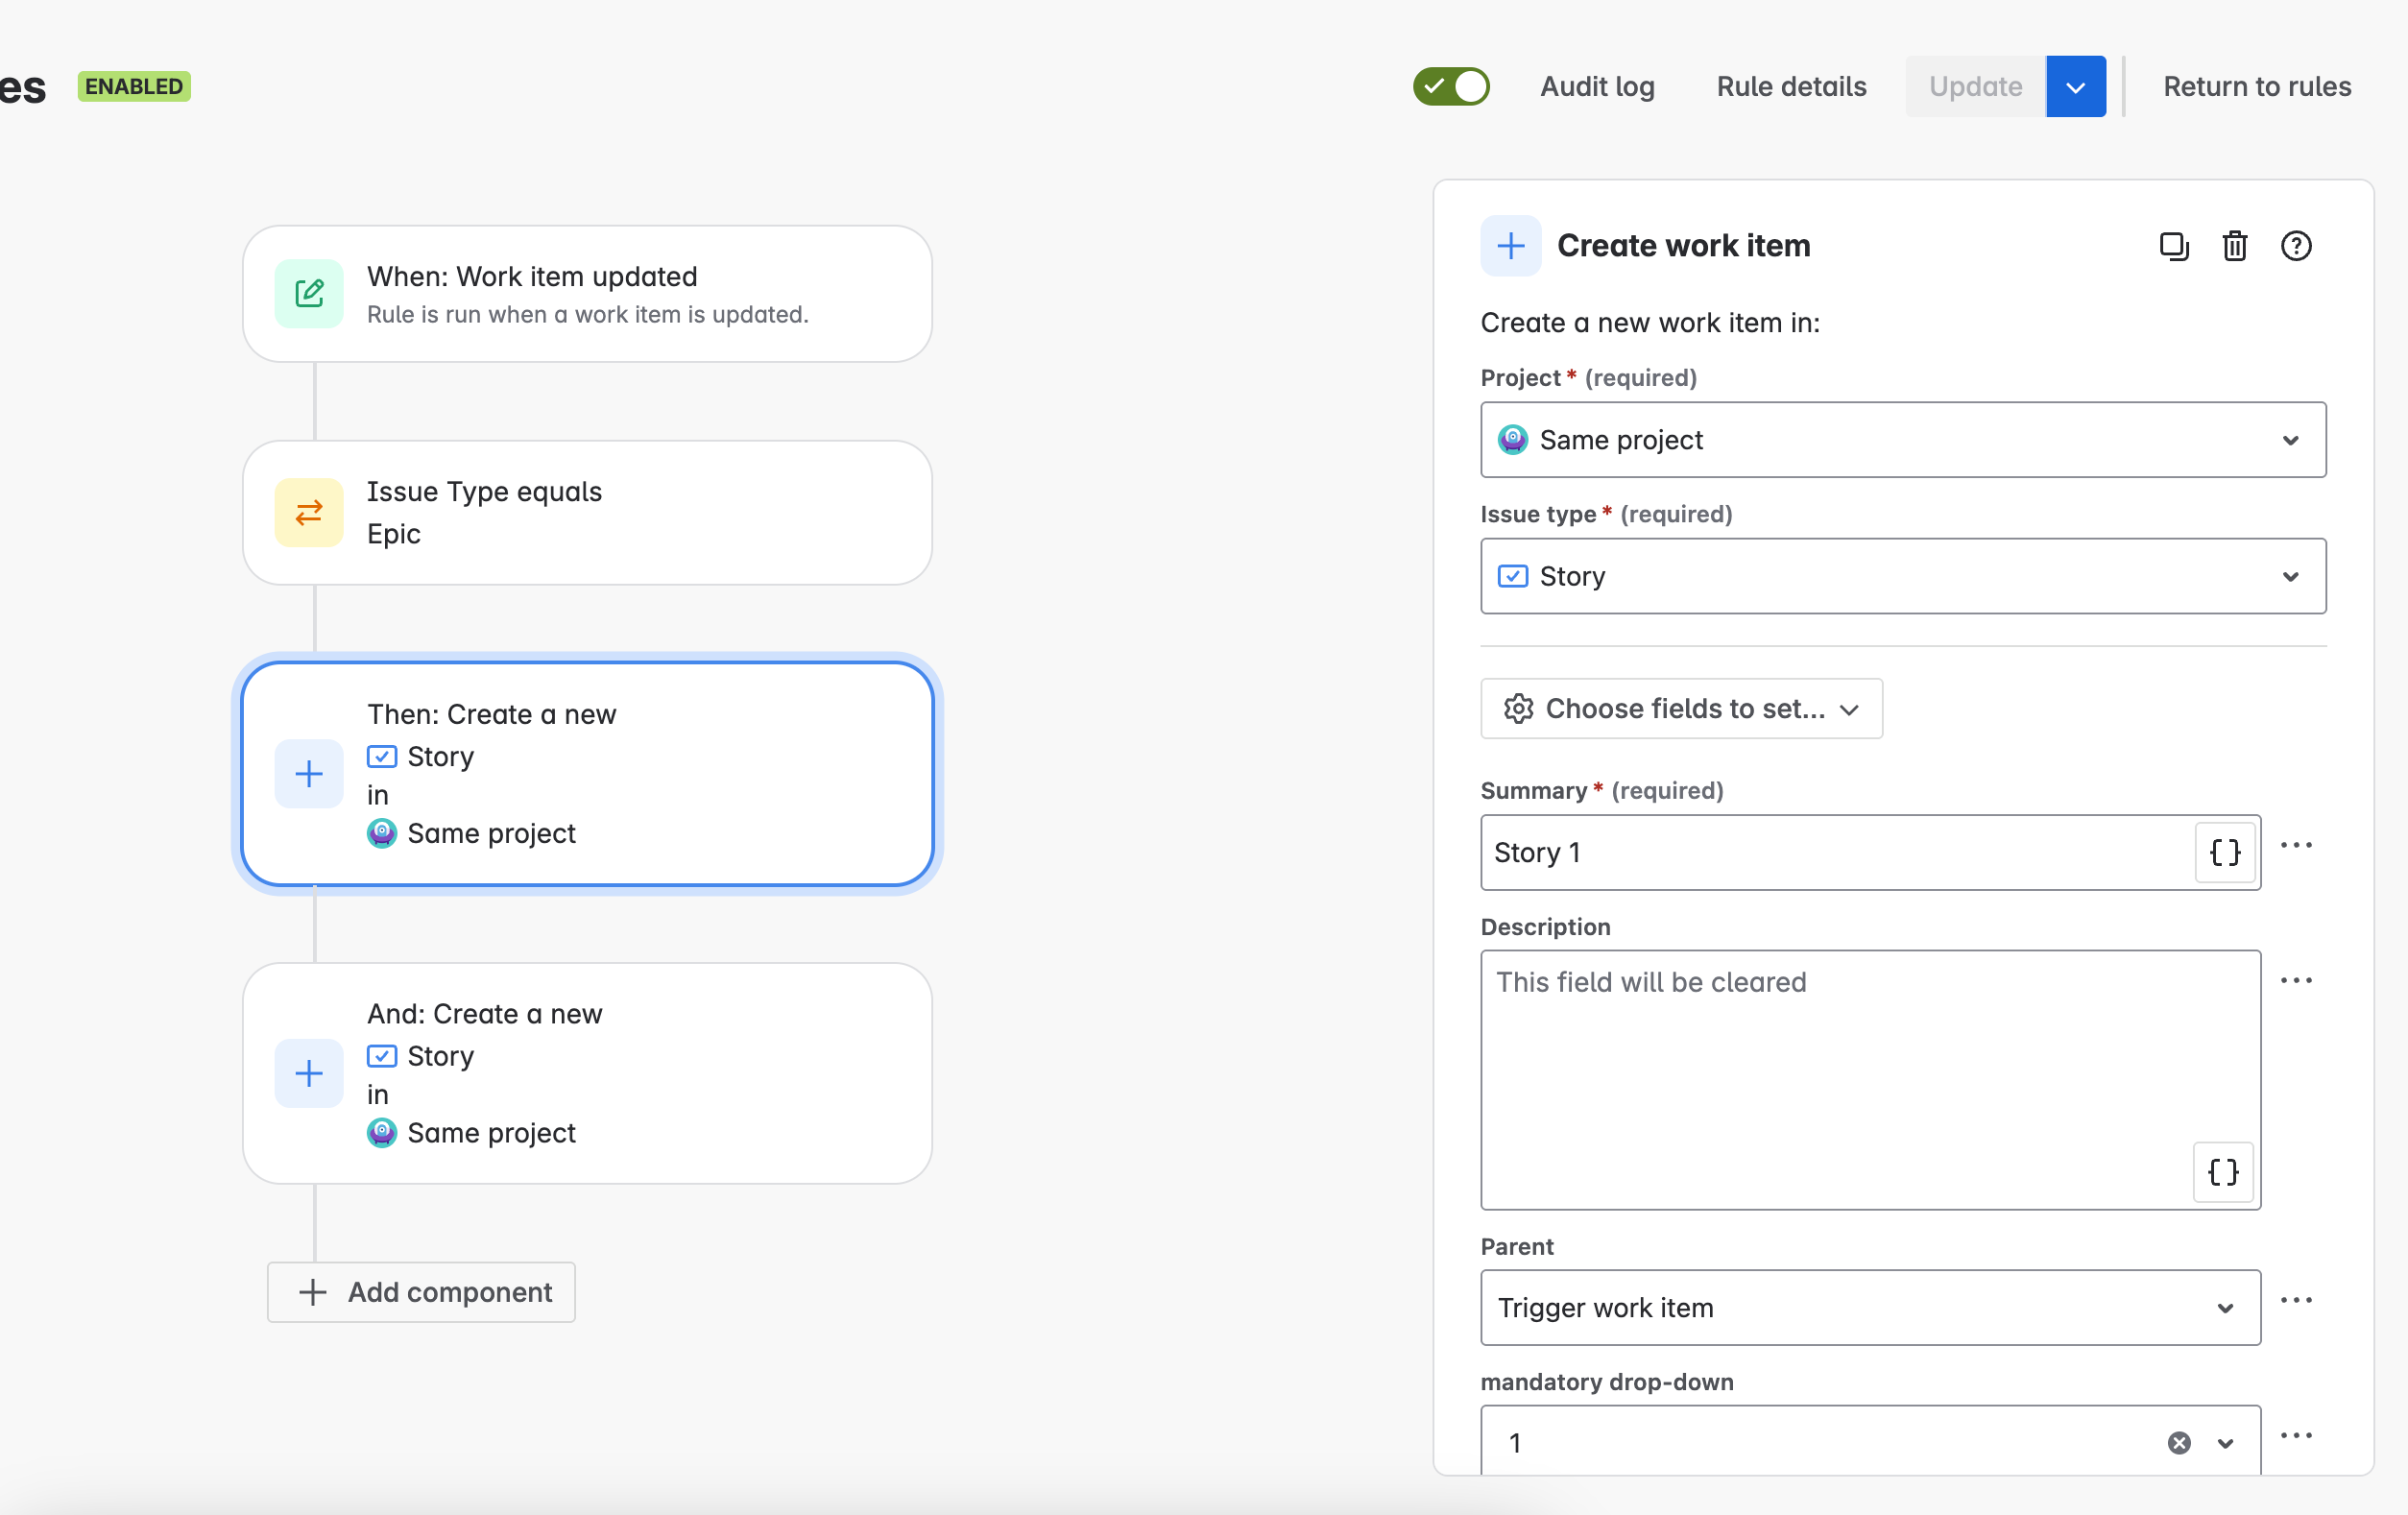Open help for Create work item
The width and height of the screenshot is (2408, 1515).
pyautogui.click(x=2296, y=246)
